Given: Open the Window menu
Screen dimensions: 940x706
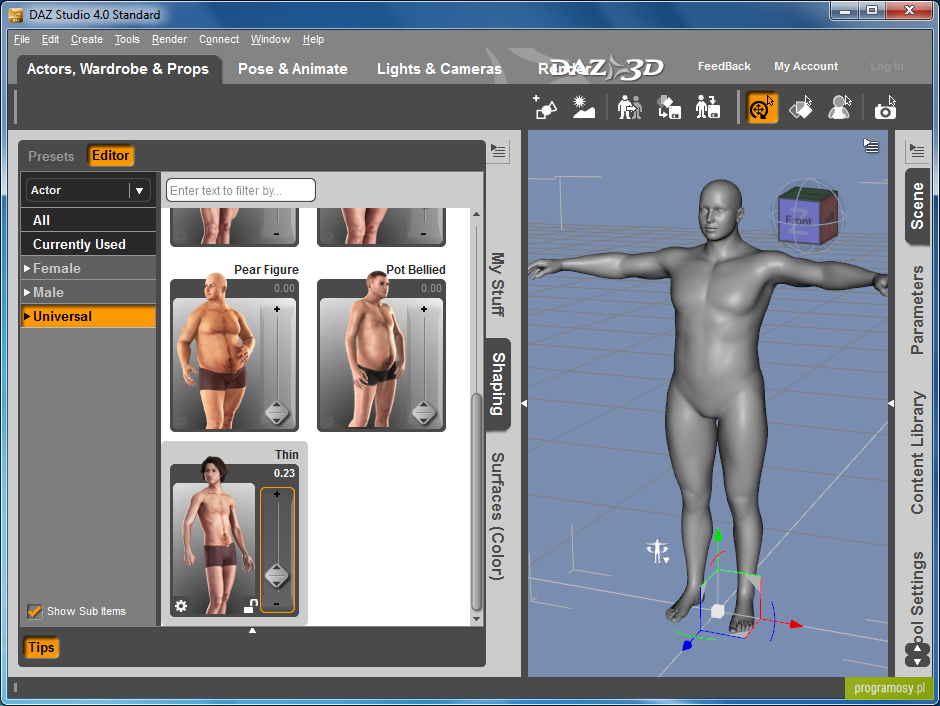Looking at the screenshot, I should pos(270,40).
